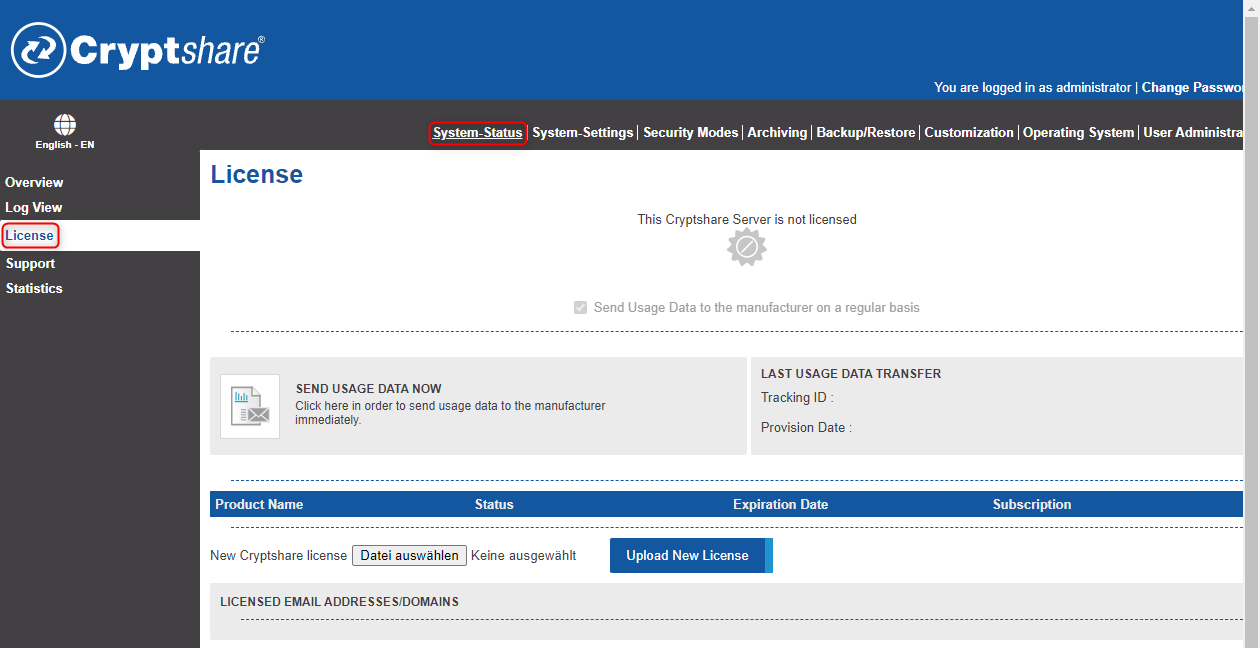
Task: Click the 'Datei auswählen' file selection button
Action: point(409,554)
